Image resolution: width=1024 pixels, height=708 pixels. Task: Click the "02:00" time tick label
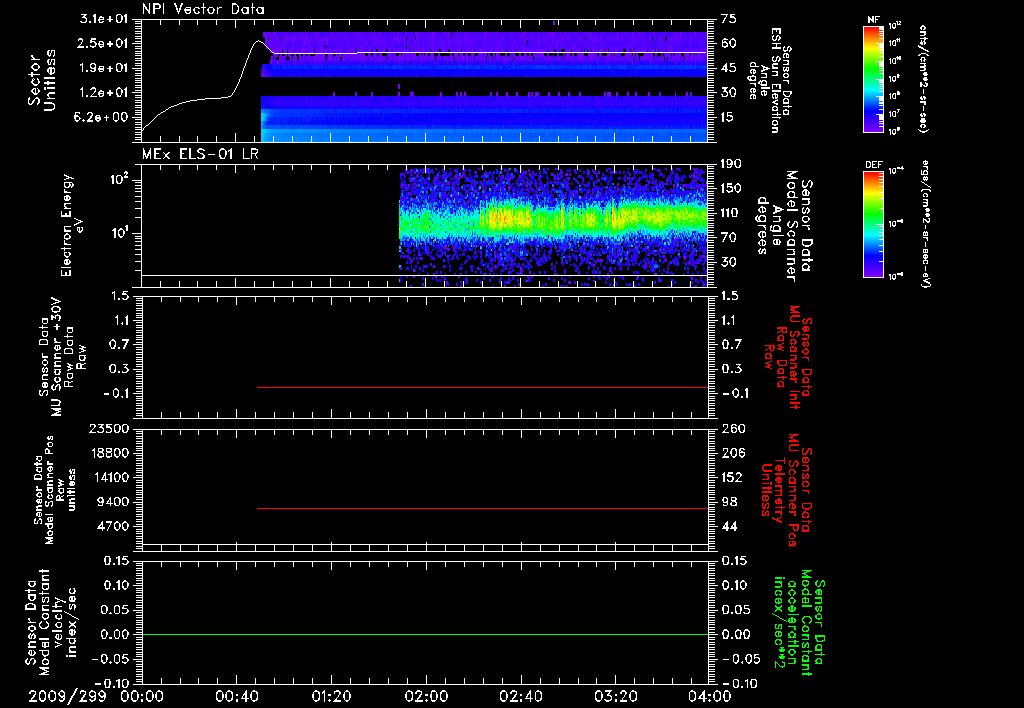426,696
